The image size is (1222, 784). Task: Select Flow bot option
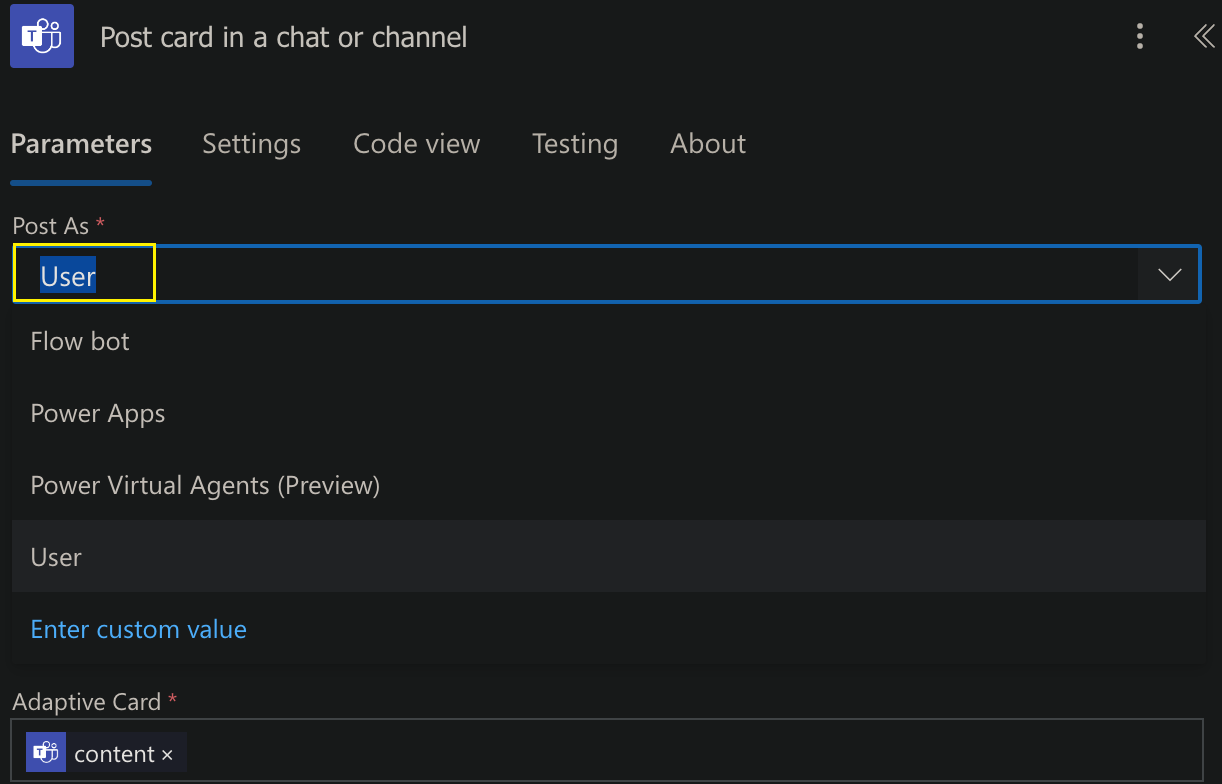click(x=608, y=341)
